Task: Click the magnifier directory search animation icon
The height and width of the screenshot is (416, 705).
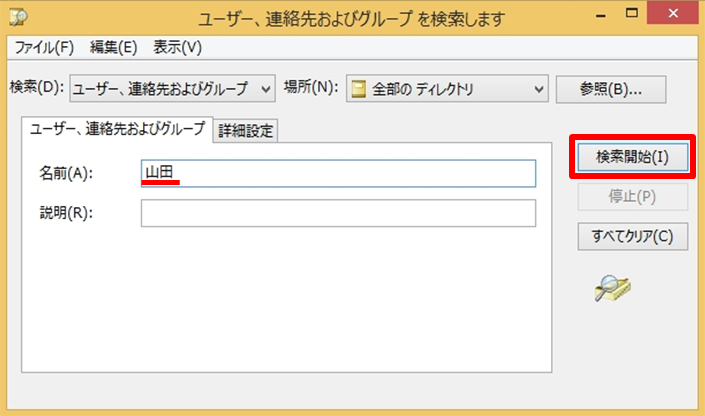Action: click(x=612, y=288)
